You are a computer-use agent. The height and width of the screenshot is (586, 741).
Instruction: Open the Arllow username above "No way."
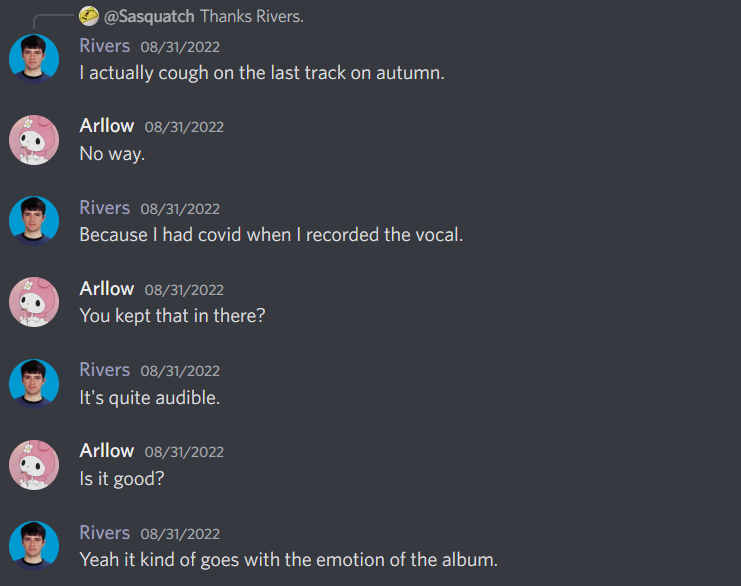pyautogui.click(x=106, y=126)
